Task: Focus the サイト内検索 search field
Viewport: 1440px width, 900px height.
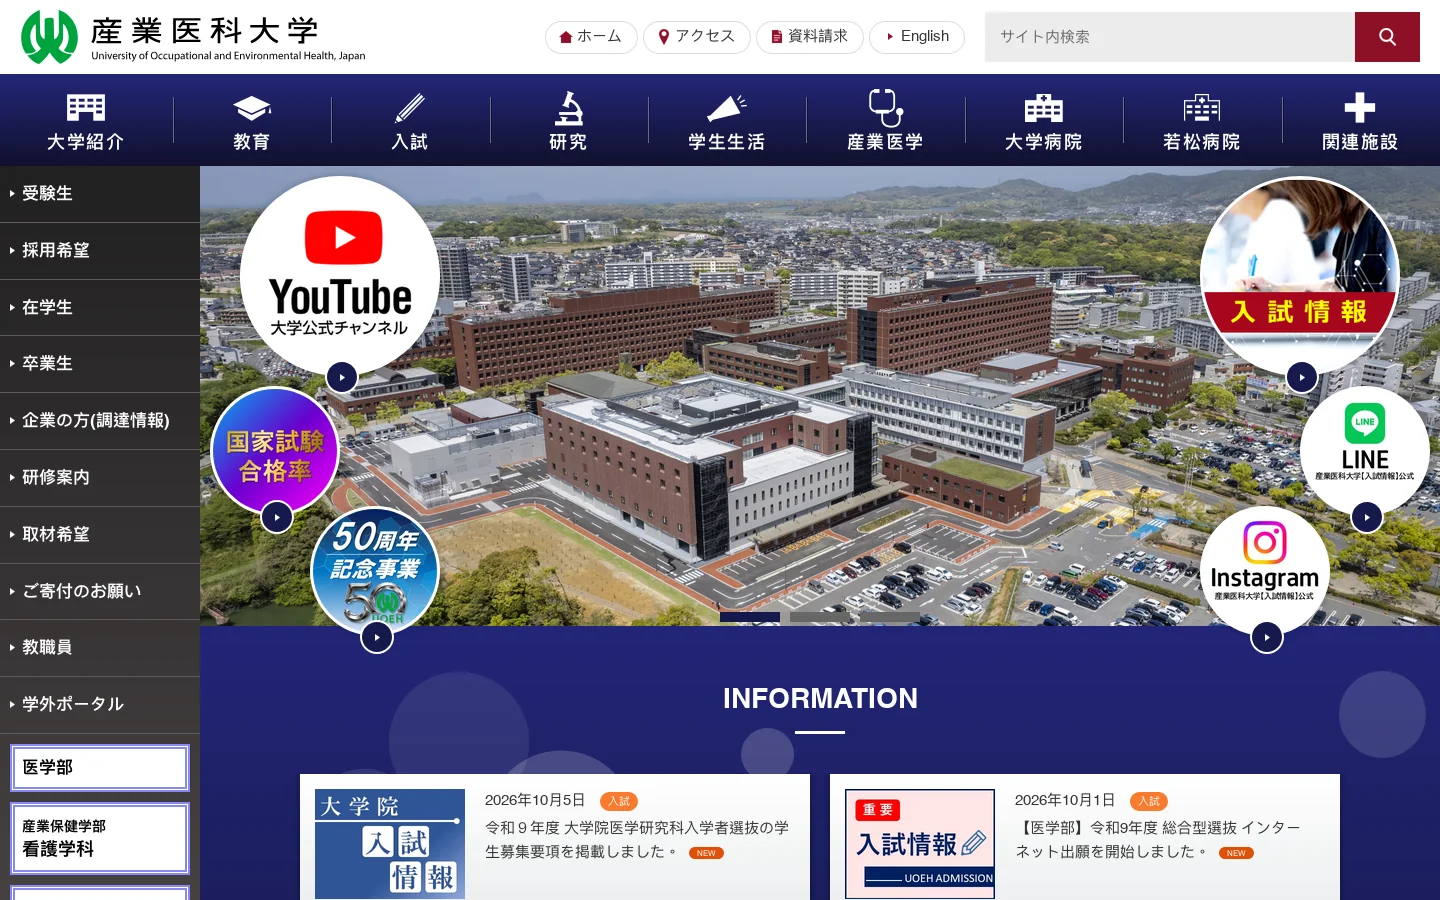Action: point(1170,37)
